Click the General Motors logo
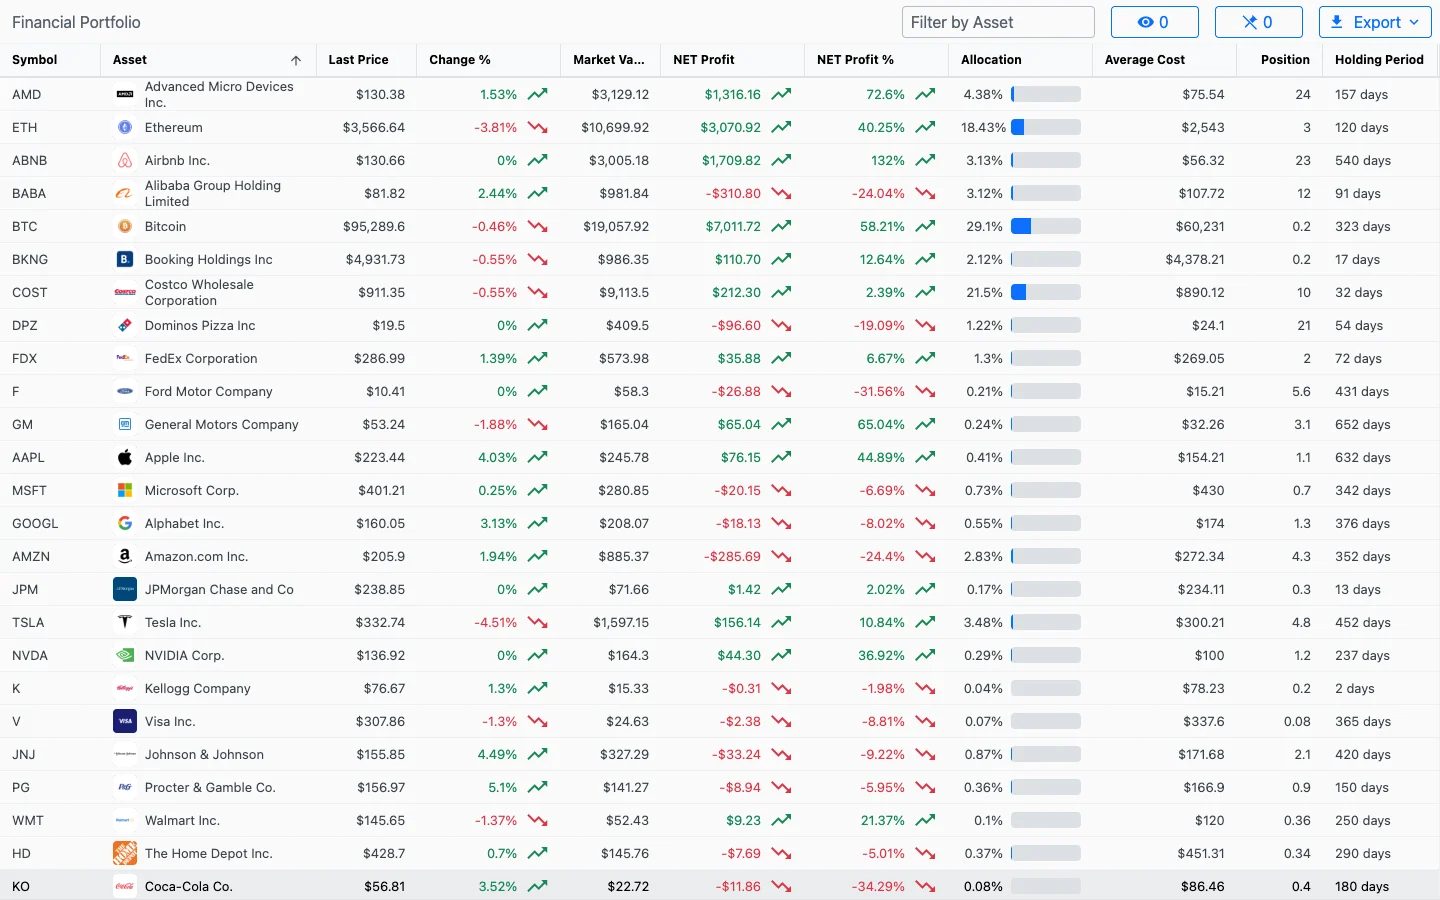This screenshot has width=1440, height=900. pyautogui.click(x=125, y=424)
